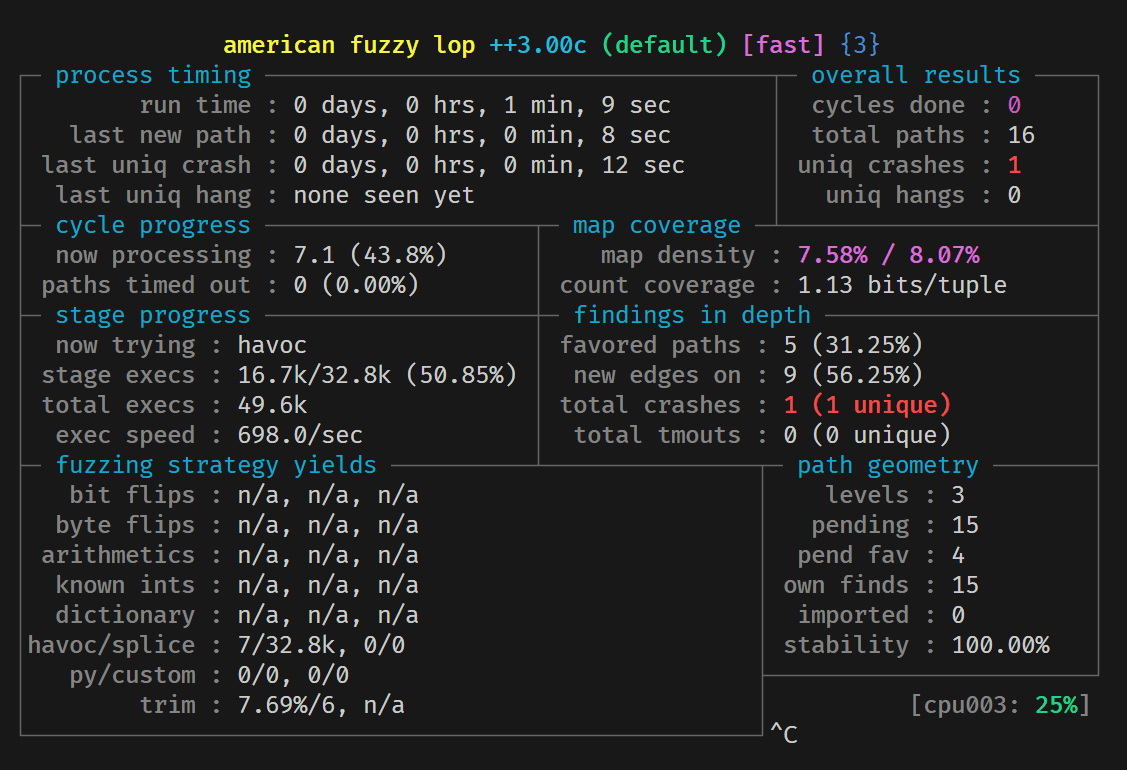Select the havoc/splice yields value

tap(321, 645)
